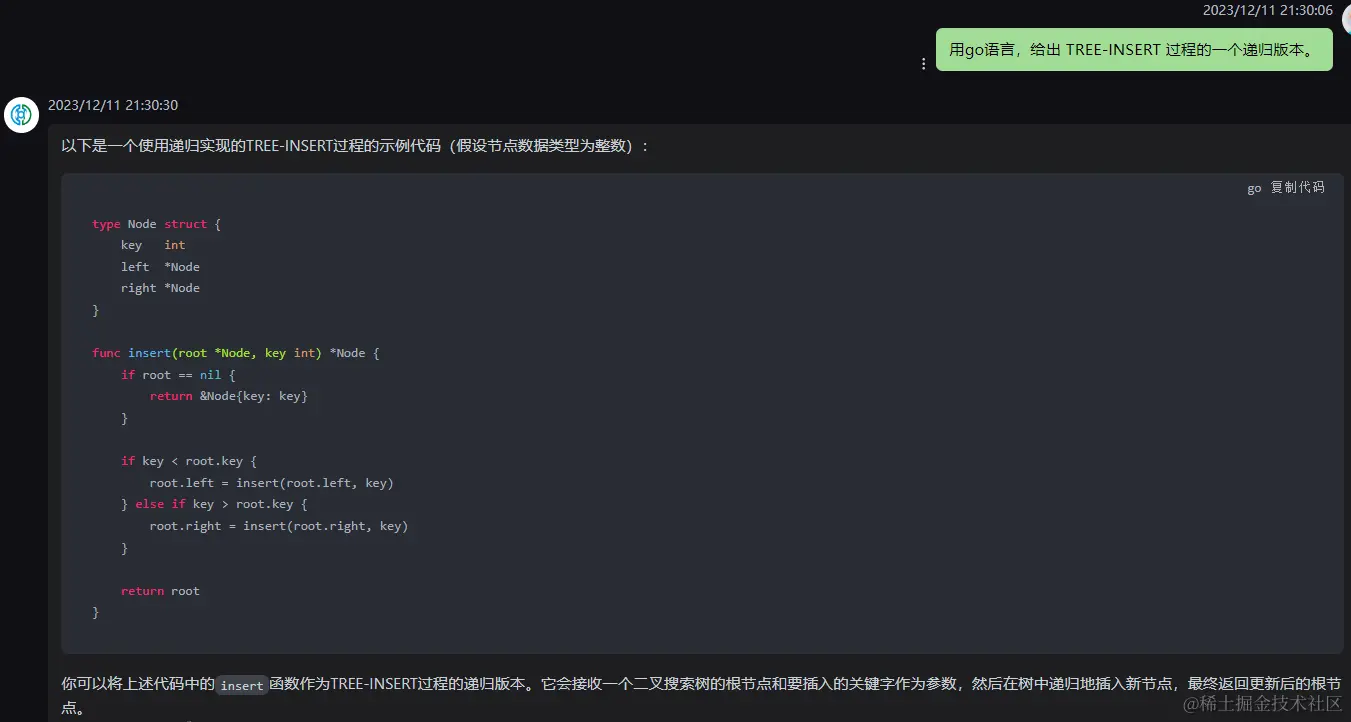Viewport: 1351px width, 722px height.
Task: Click the three-dot menu beside the question bubble
Action: pyautogui.click(x=922, y=63)
